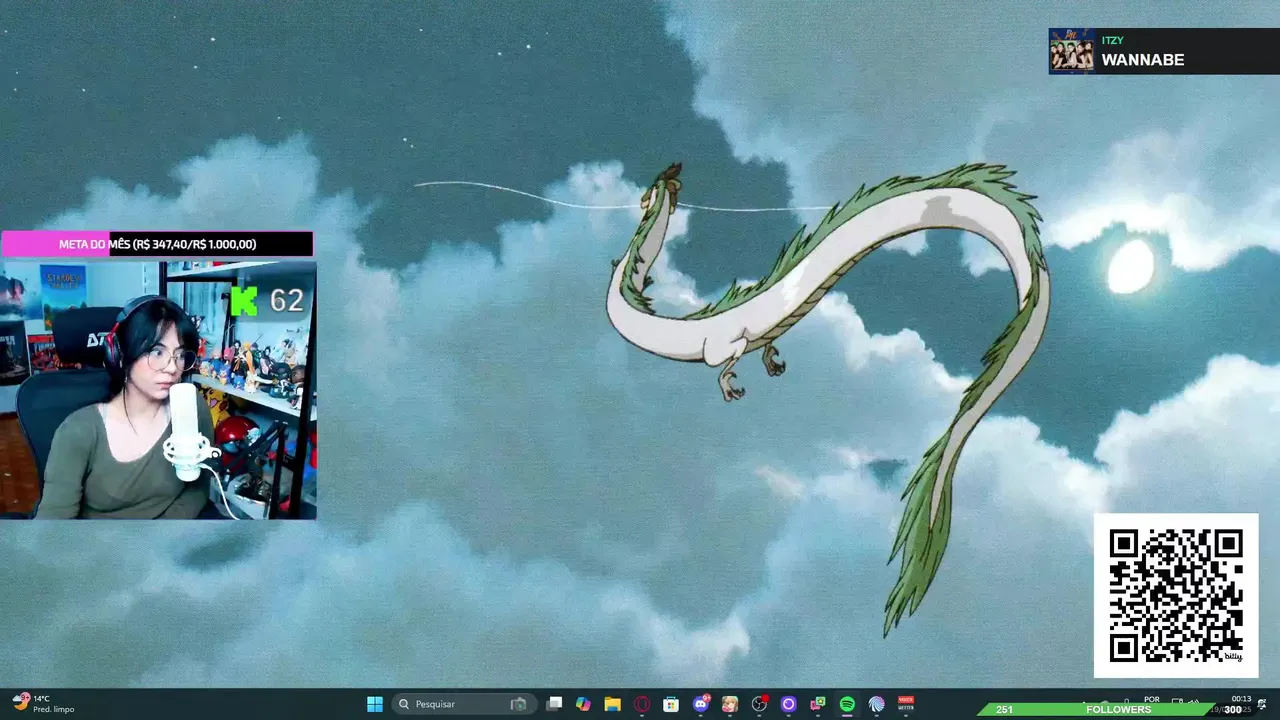Open File Explorer from the taskbar

612,704
